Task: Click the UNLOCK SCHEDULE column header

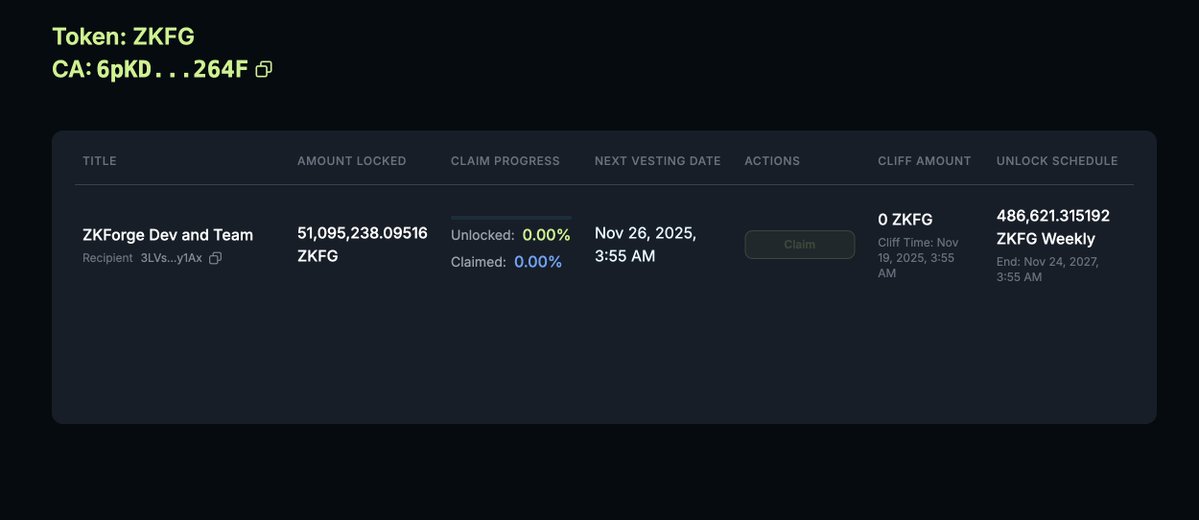Action: (x=1057, y=161)
